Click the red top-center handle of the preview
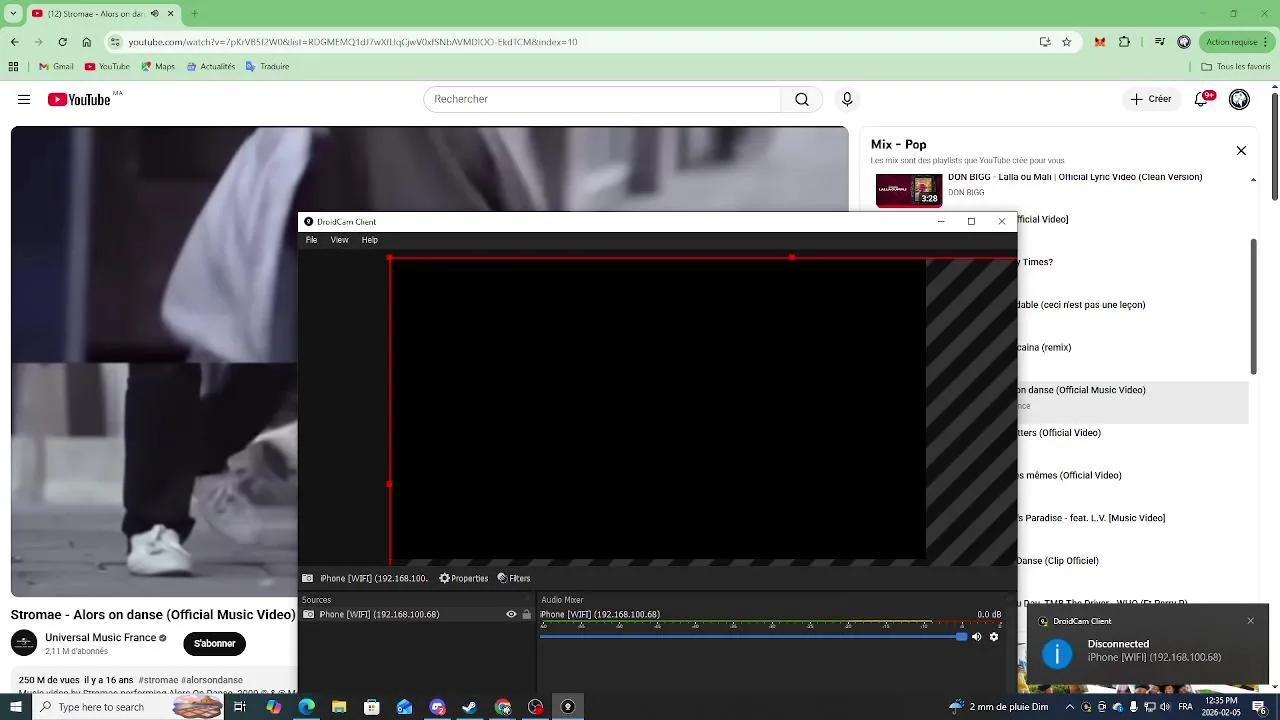 (792, 257)
